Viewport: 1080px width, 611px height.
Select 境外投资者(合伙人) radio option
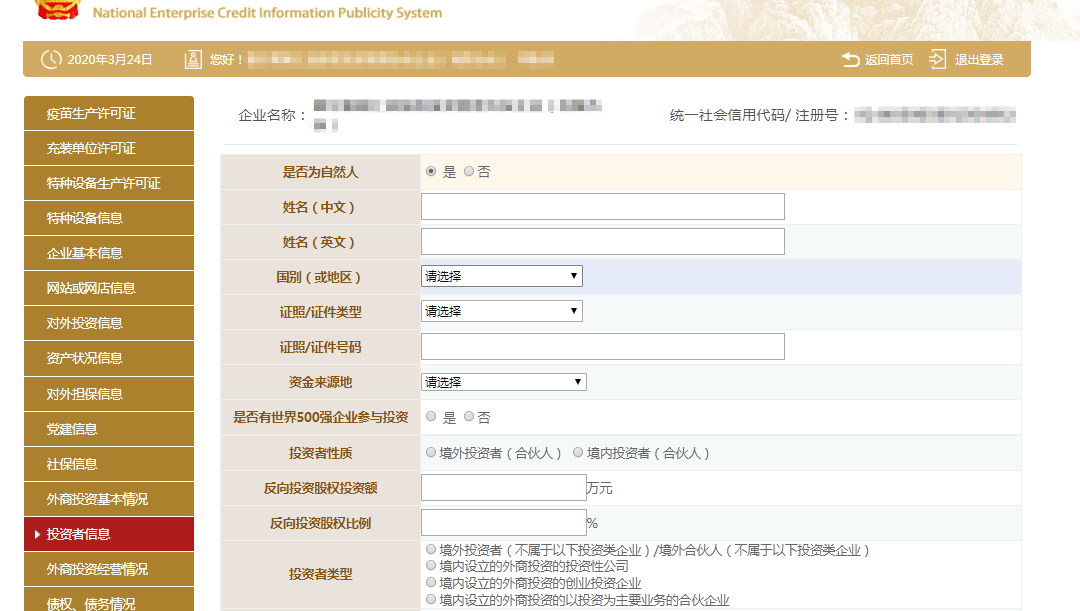point(431,453)
